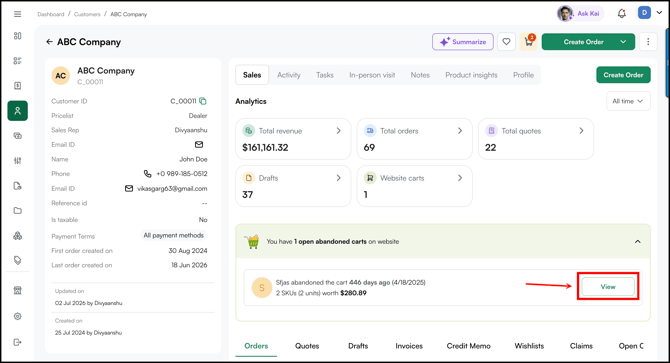Click the heart favorite icon
Screen dimensions: 670x363
(x=506, y=42)
